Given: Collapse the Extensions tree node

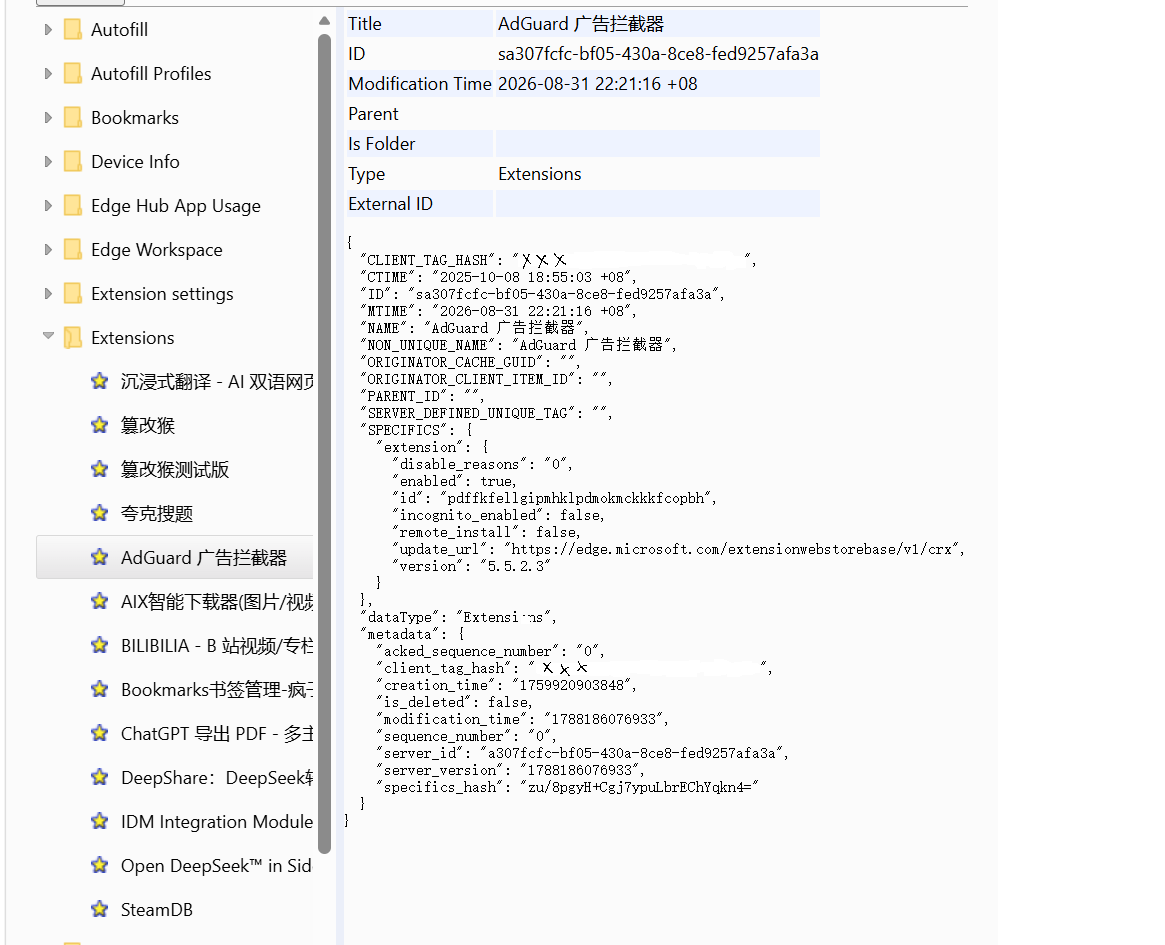Looking at the screenshot, I should [x=48, y=336].
